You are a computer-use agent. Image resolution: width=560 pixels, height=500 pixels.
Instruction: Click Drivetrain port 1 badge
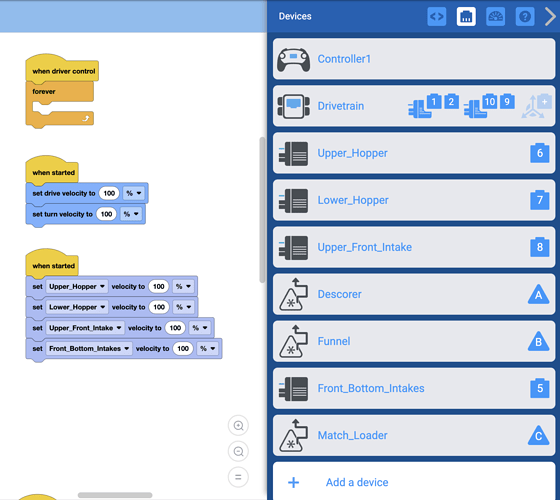[434, 102]
